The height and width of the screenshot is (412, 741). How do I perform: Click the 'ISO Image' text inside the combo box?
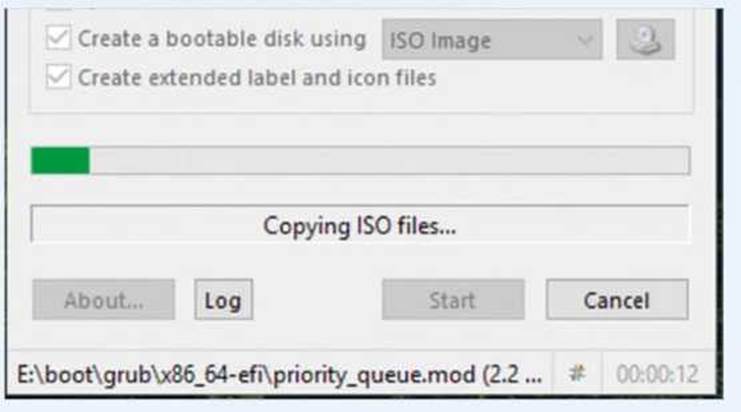coord(440,41)
